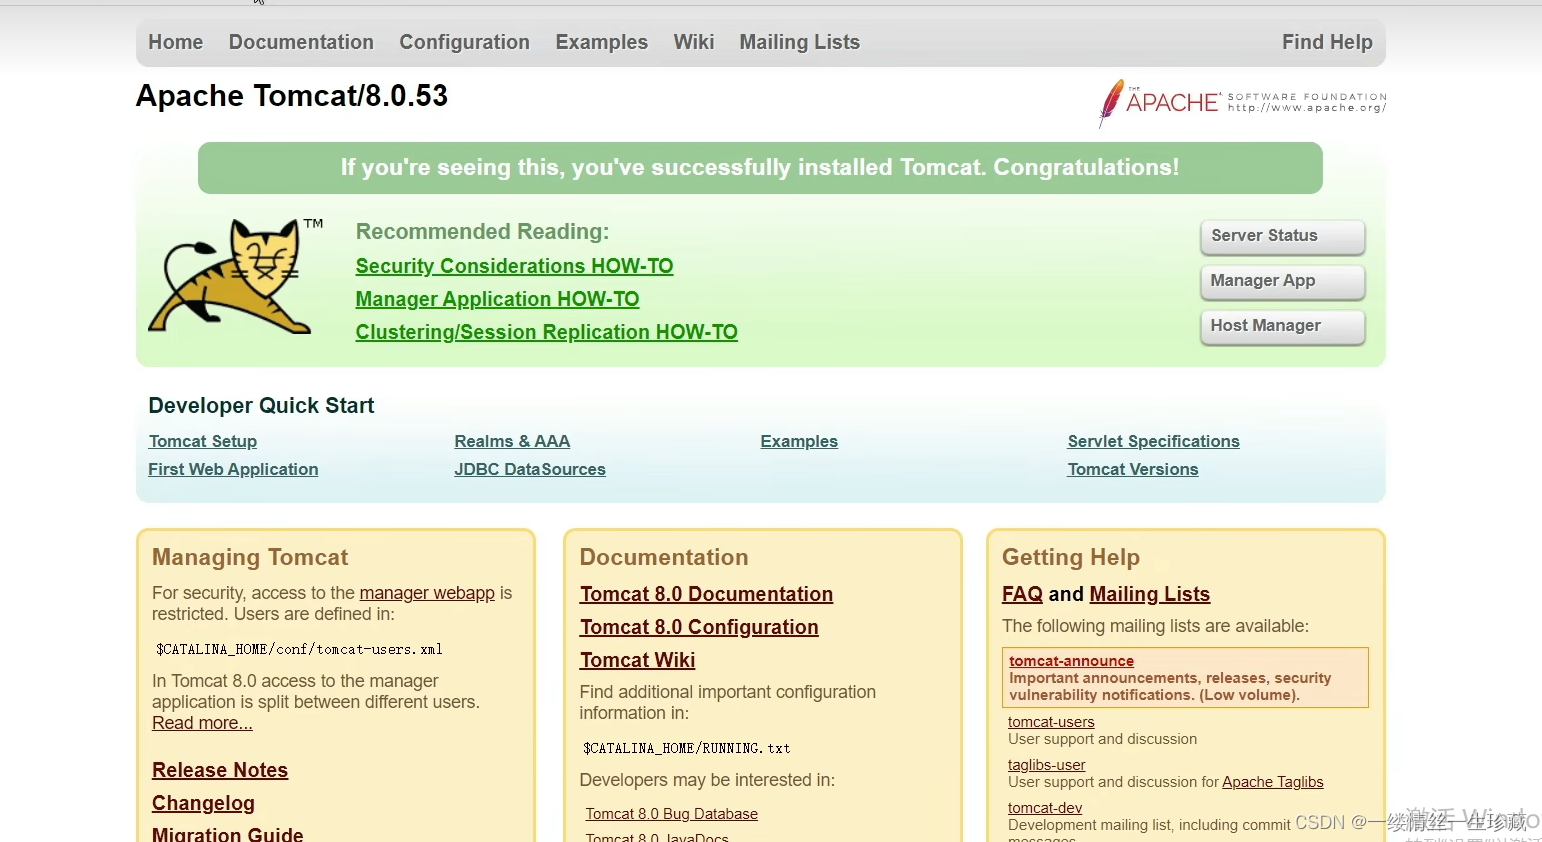Click the manager webapp link
1542x842 pixels.
point(427,593)
